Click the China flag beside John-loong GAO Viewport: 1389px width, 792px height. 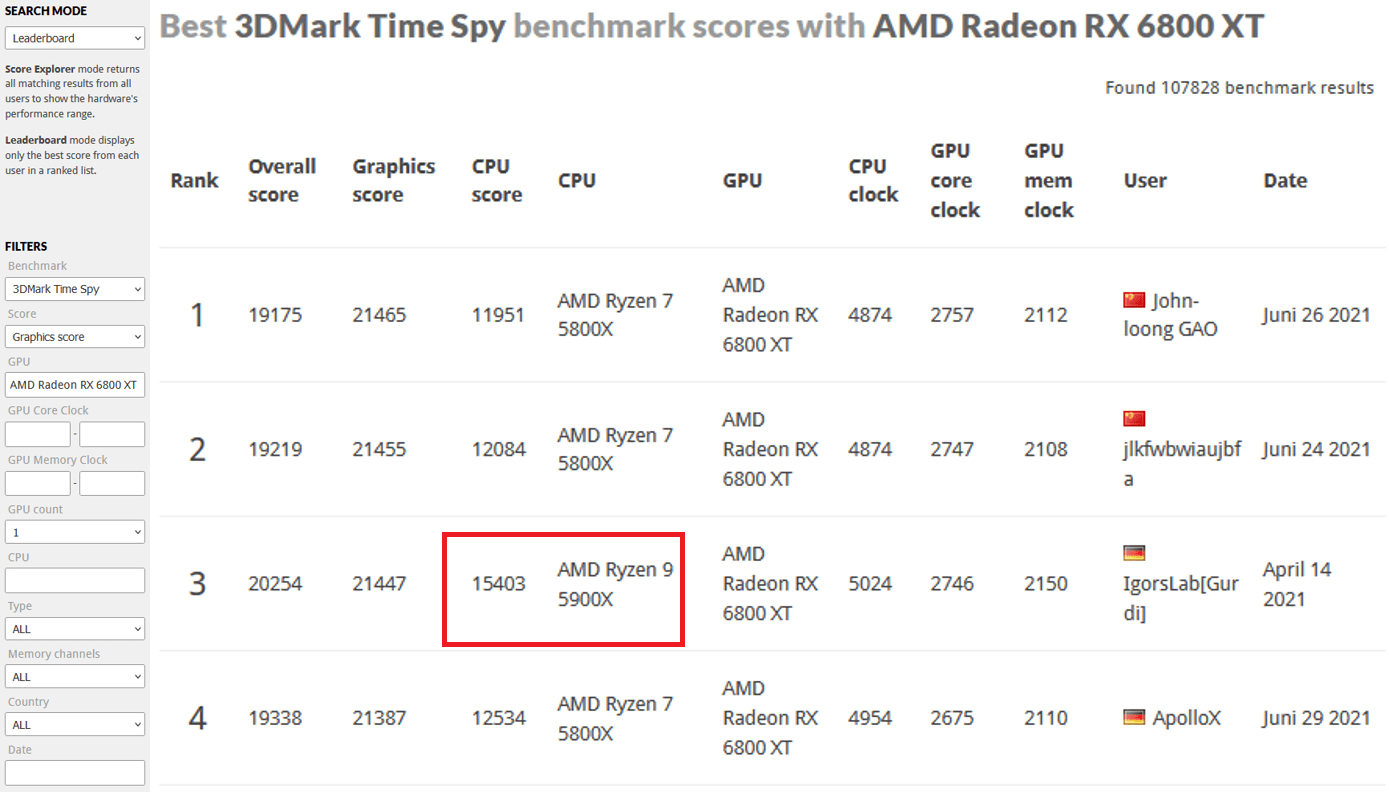(1134, 300)
